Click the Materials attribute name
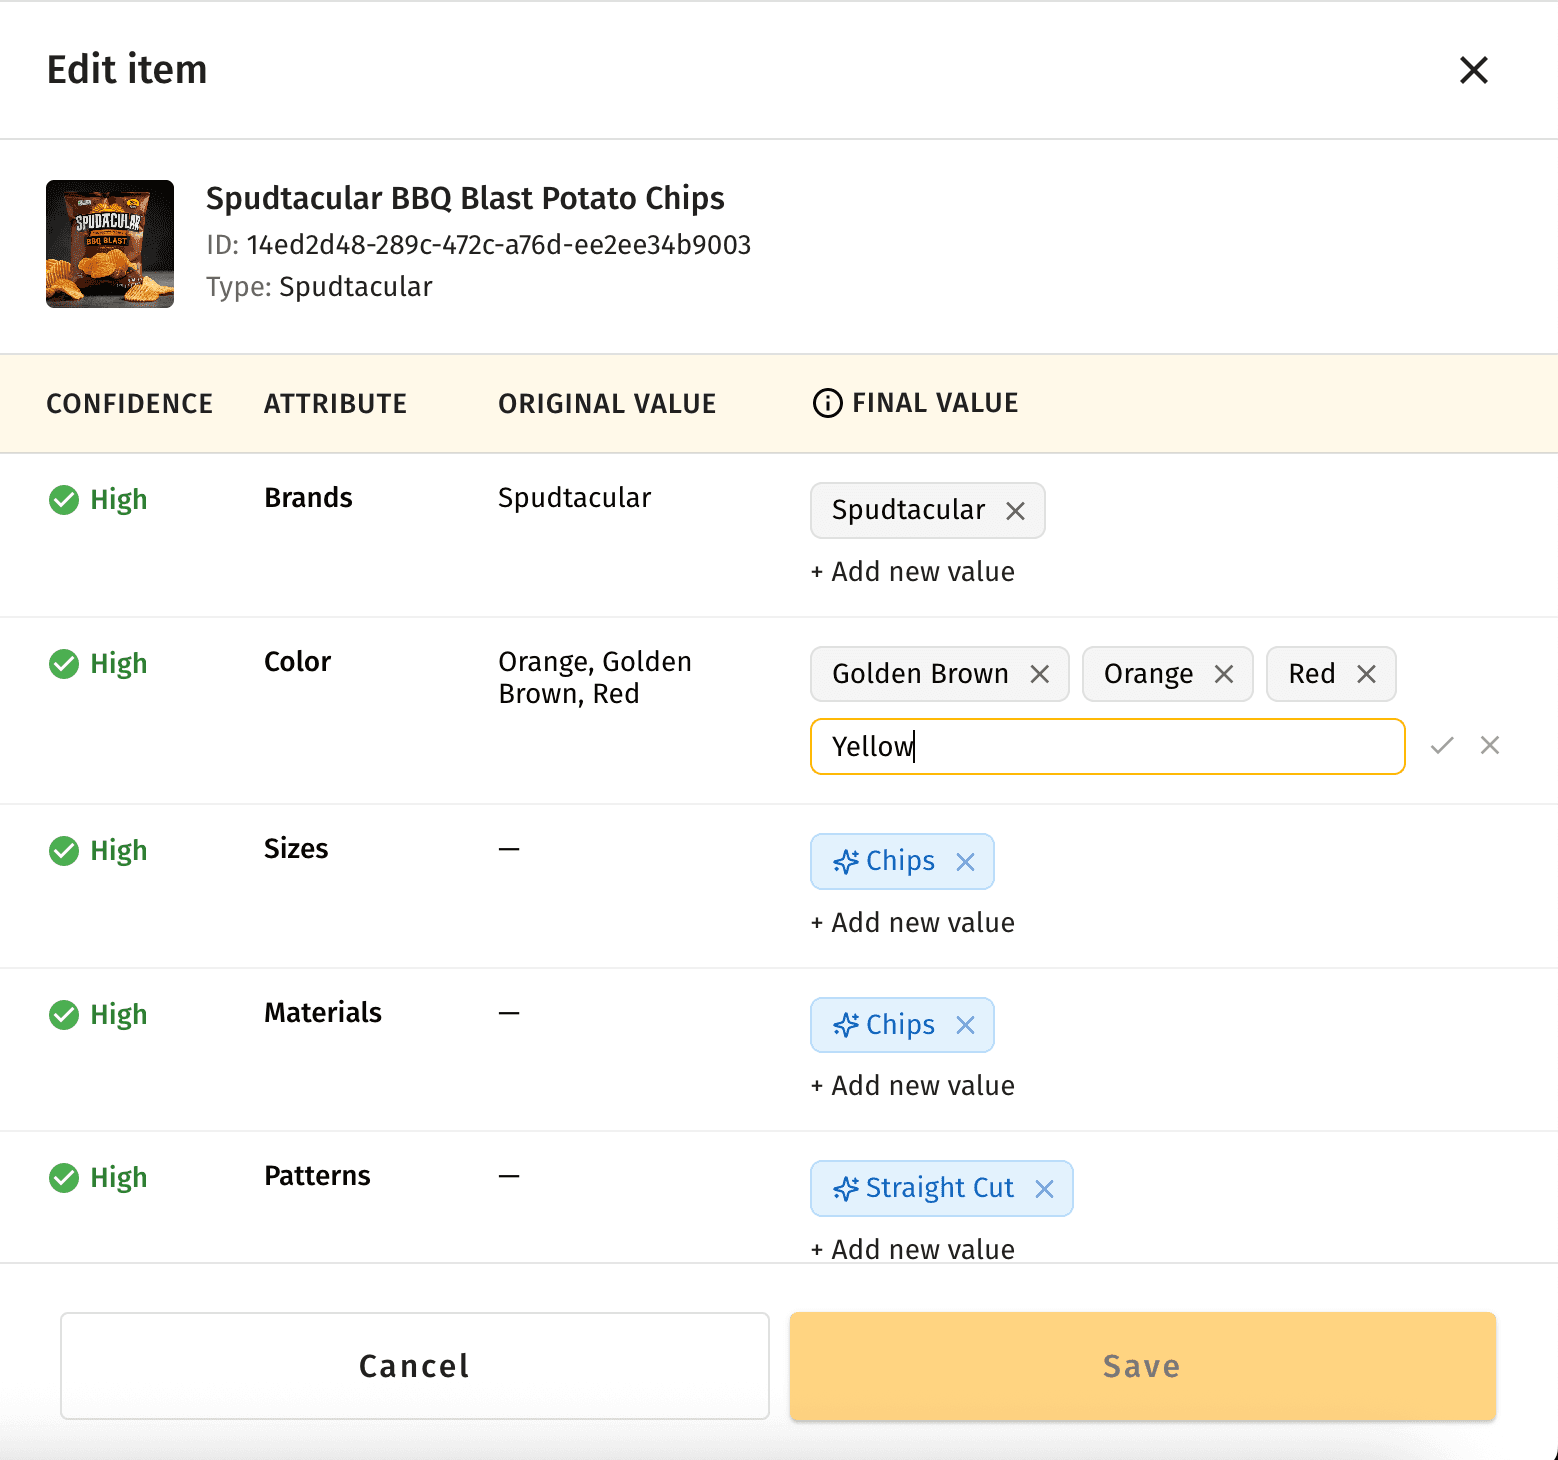Viewport: 1558px width, 1460px height. (x=323, y=1013)
